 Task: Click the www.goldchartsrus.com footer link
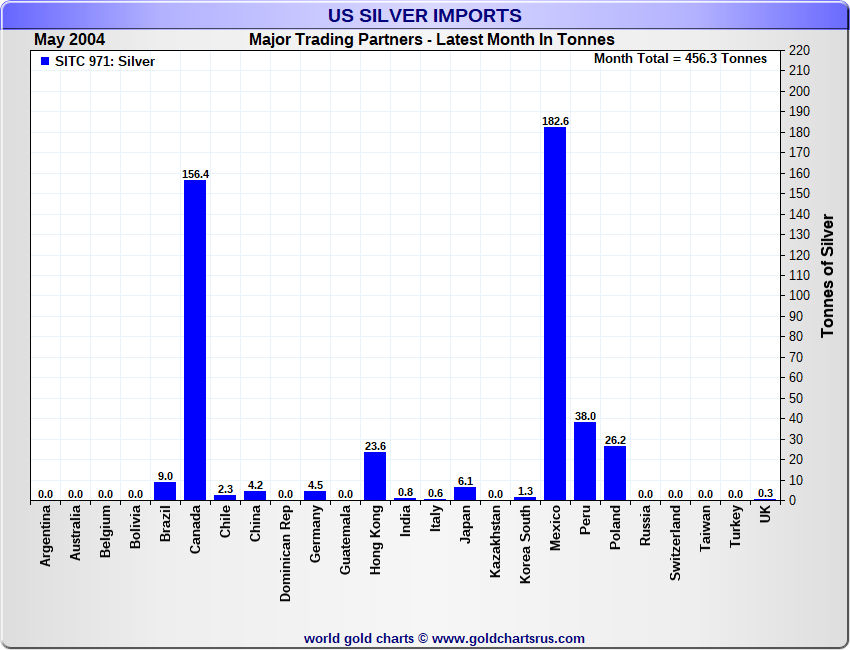click(x=508, y=639)
